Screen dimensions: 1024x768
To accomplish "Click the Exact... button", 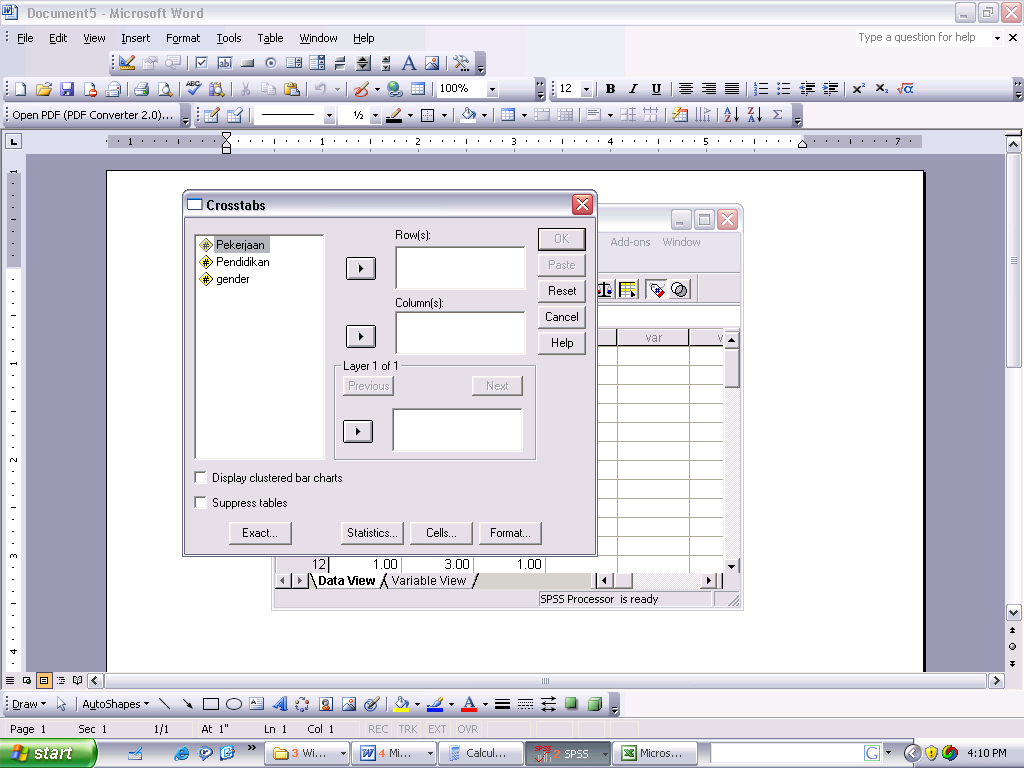I will pyautogui.click(x=260, y=533).
